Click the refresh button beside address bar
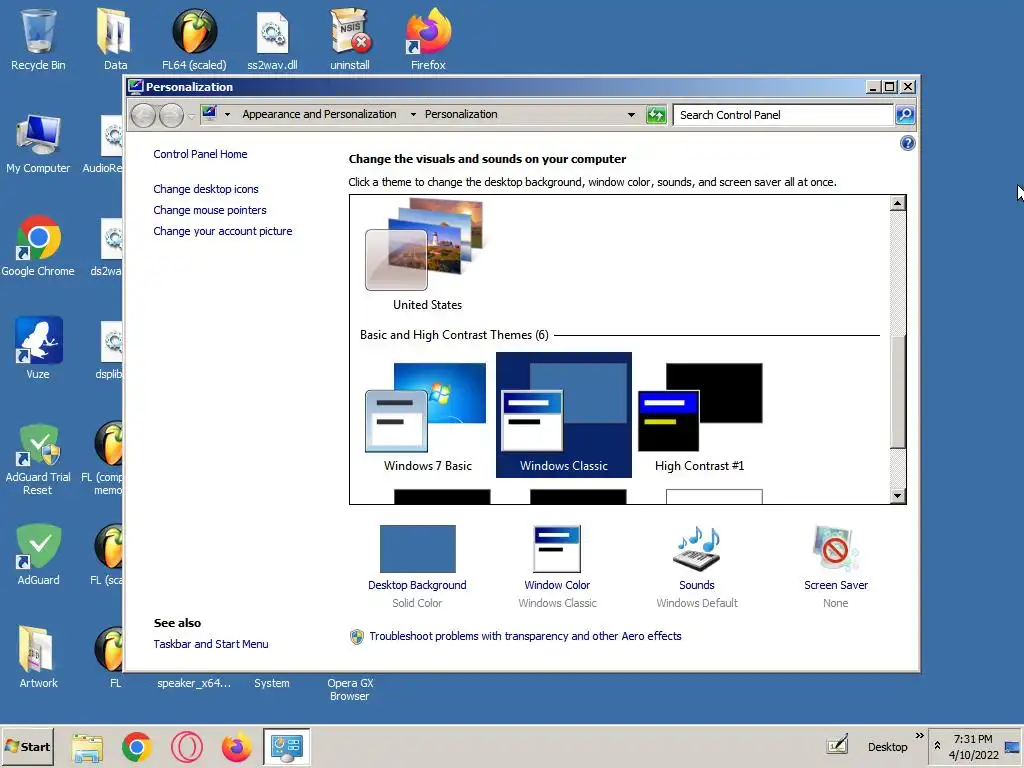 [656, 115]
